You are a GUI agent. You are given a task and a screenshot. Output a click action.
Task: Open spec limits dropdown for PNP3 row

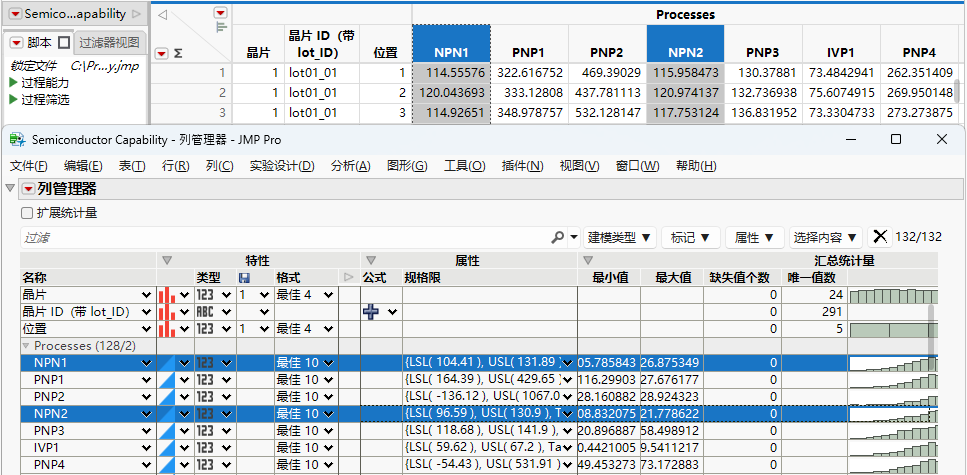pyautogui.click(x=567, y=430)
